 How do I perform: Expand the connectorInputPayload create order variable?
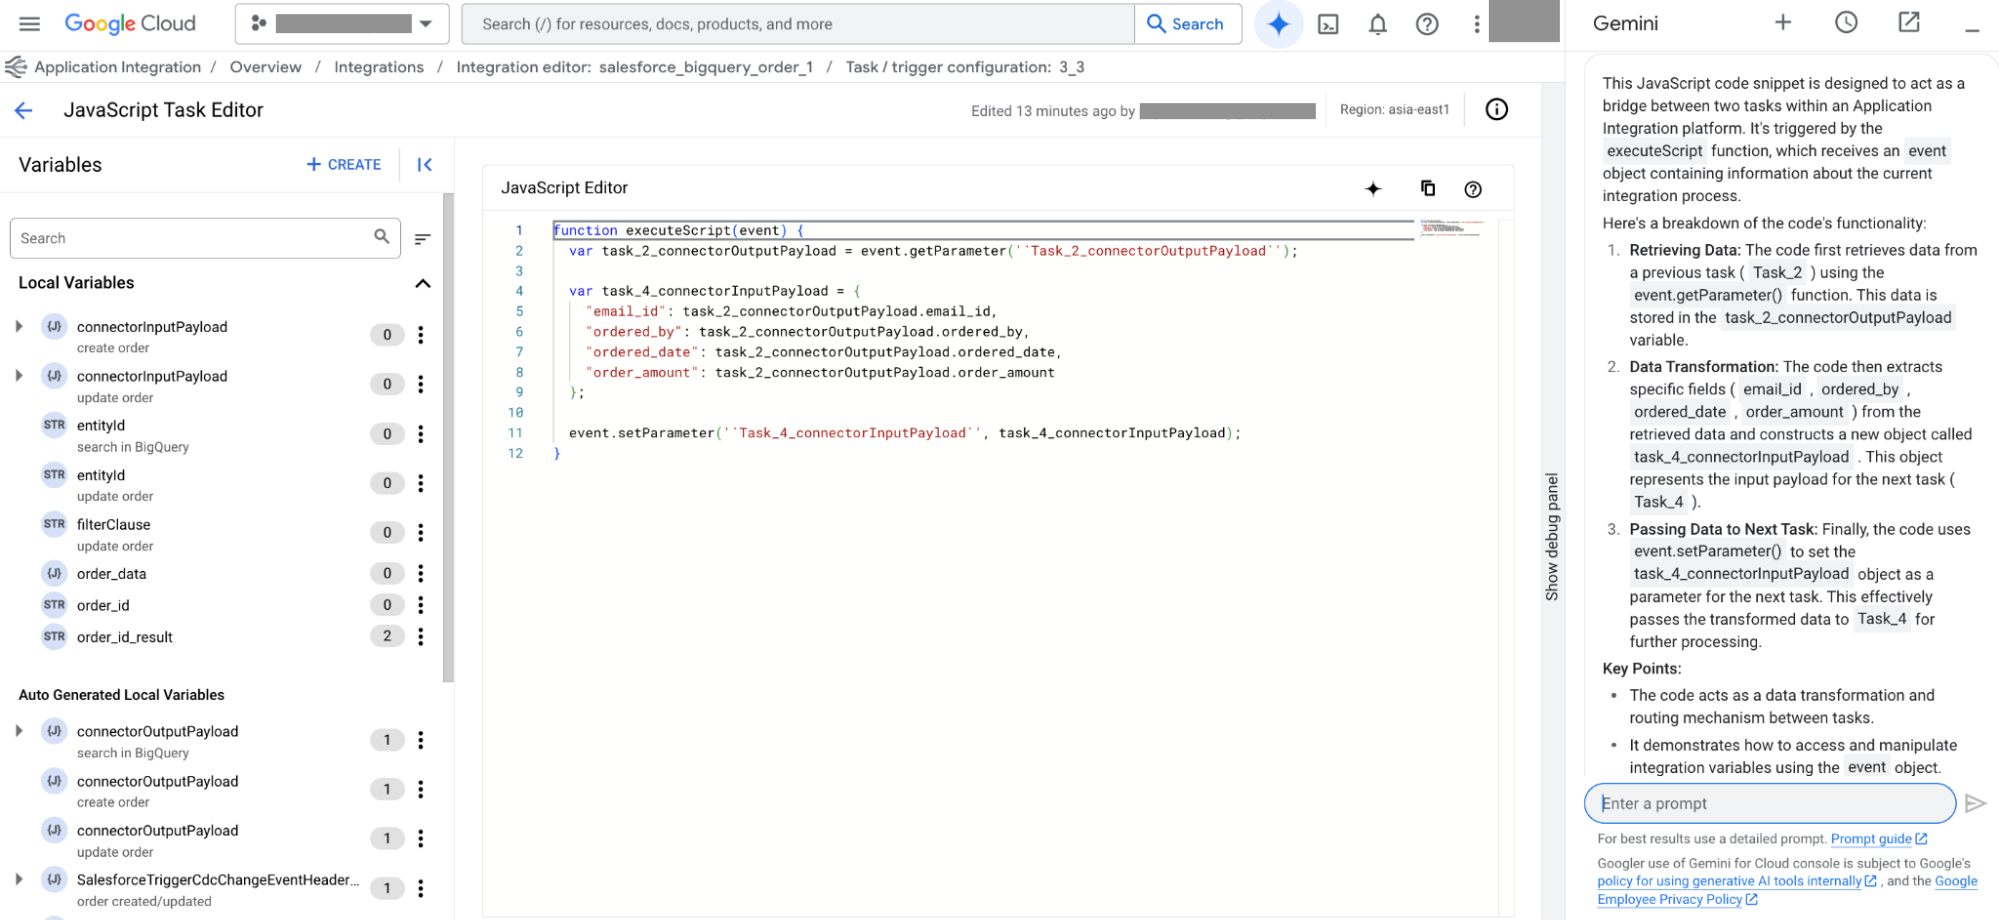(18, 324)
